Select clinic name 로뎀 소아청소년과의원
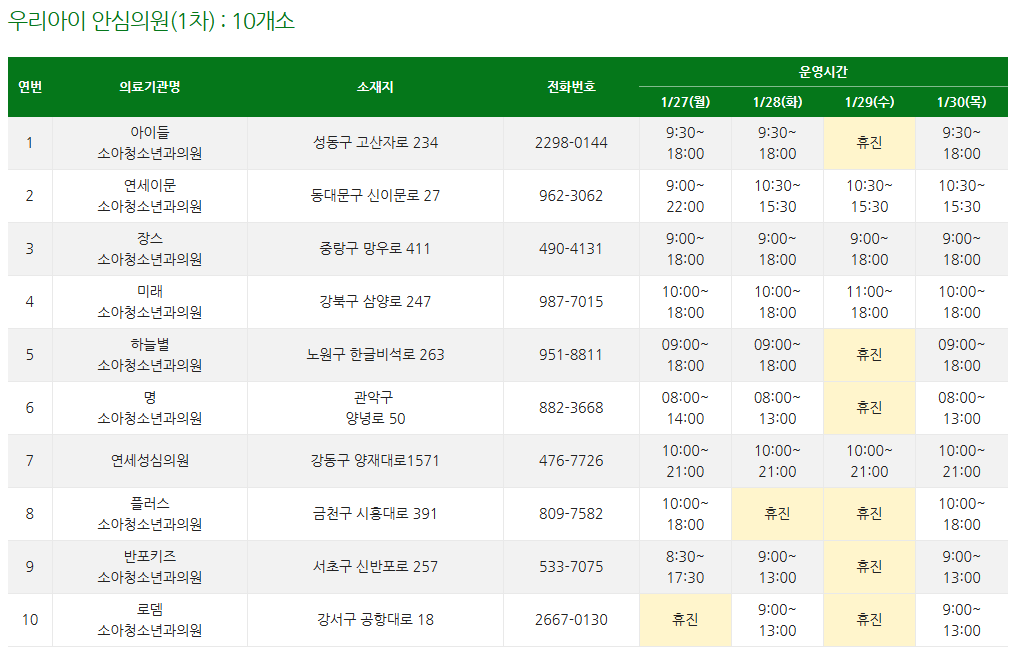The image size is (1016, 652). [150, 620]
